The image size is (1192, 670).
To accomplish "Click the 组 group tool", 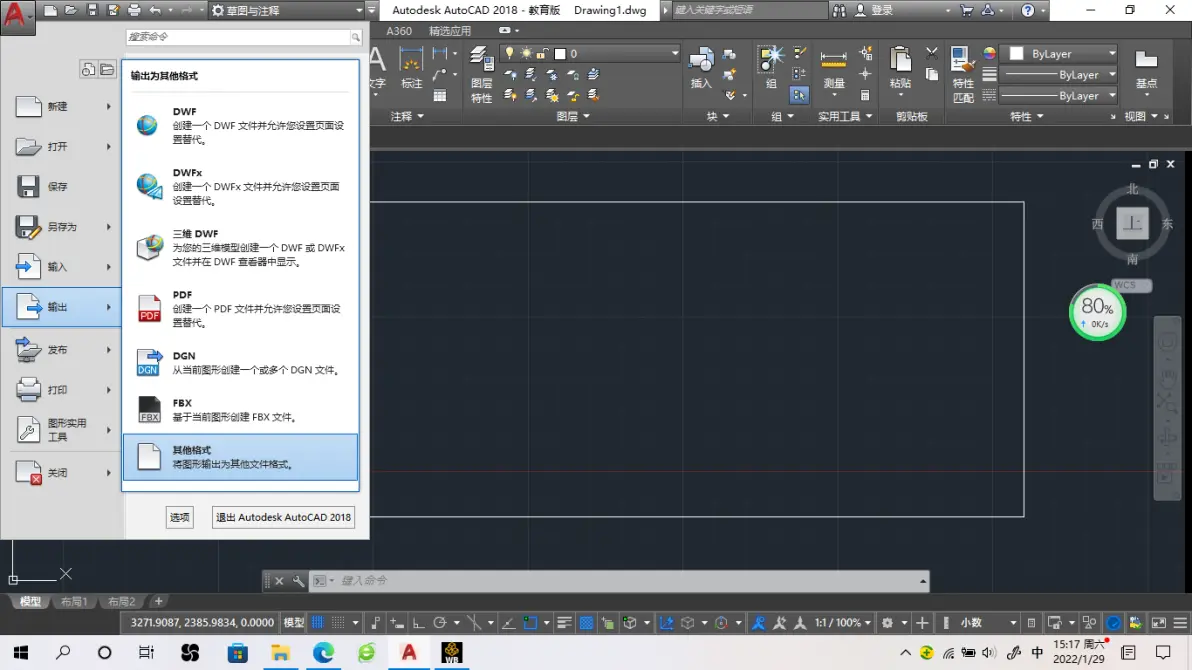I will coord(771,68).
